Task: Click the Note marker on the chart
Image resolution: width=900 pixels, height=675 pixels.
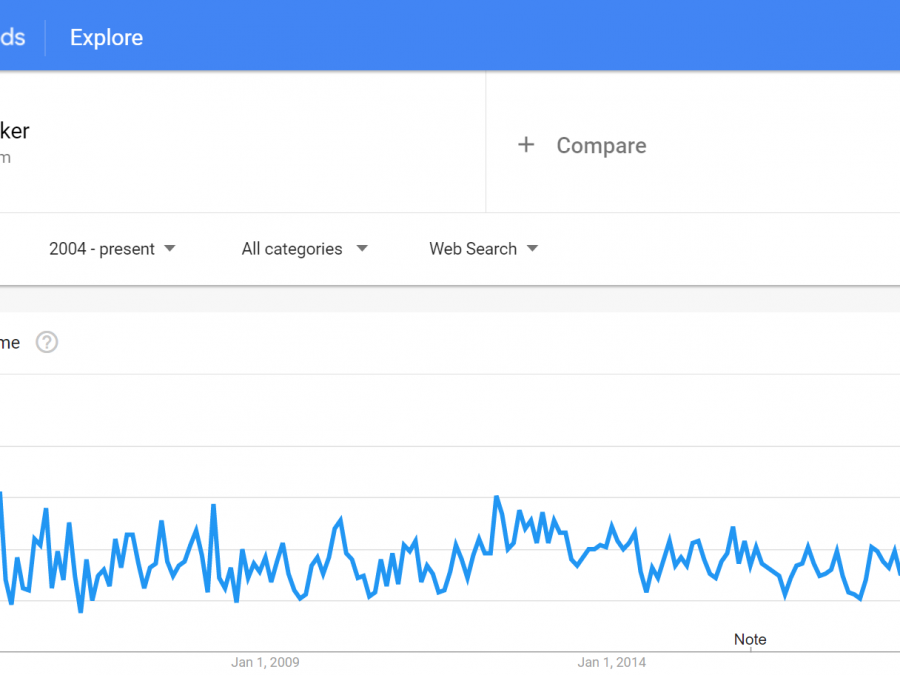Action: pos(750,640)
